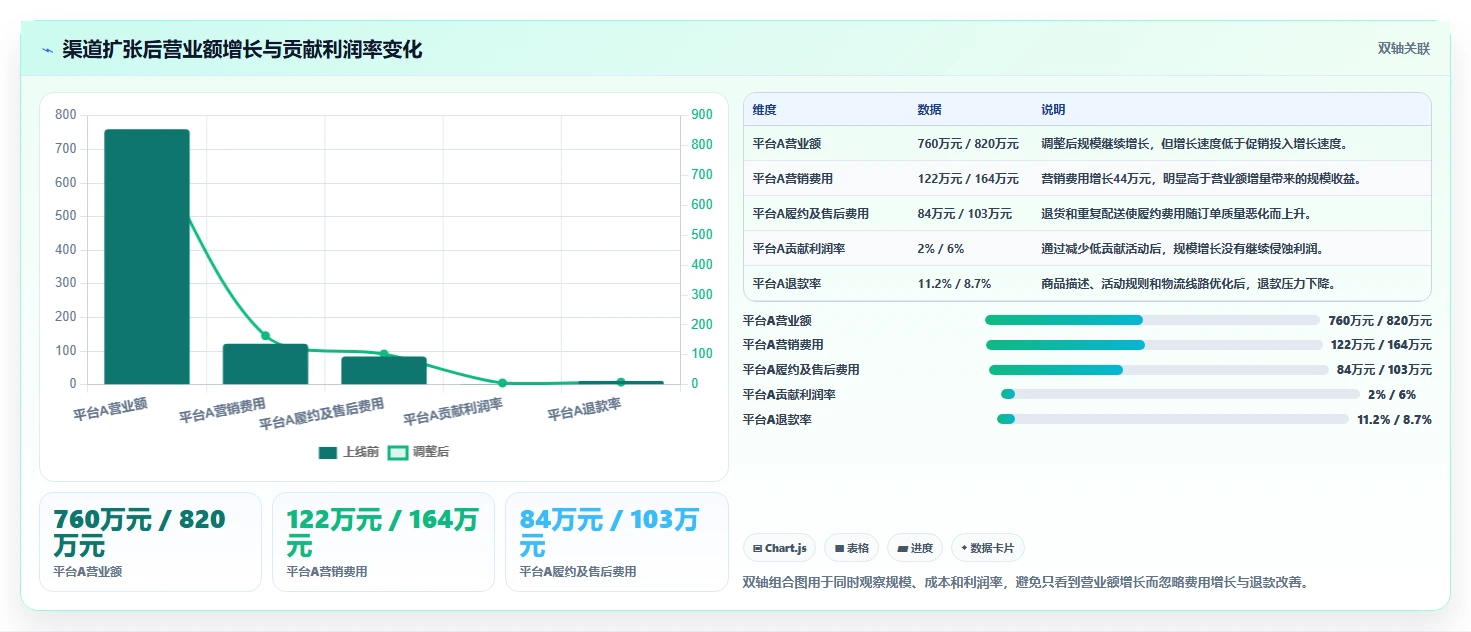The image size is (1471, 632).
Task: Click progress value 2% / 6%
Action: (1392, 395)
